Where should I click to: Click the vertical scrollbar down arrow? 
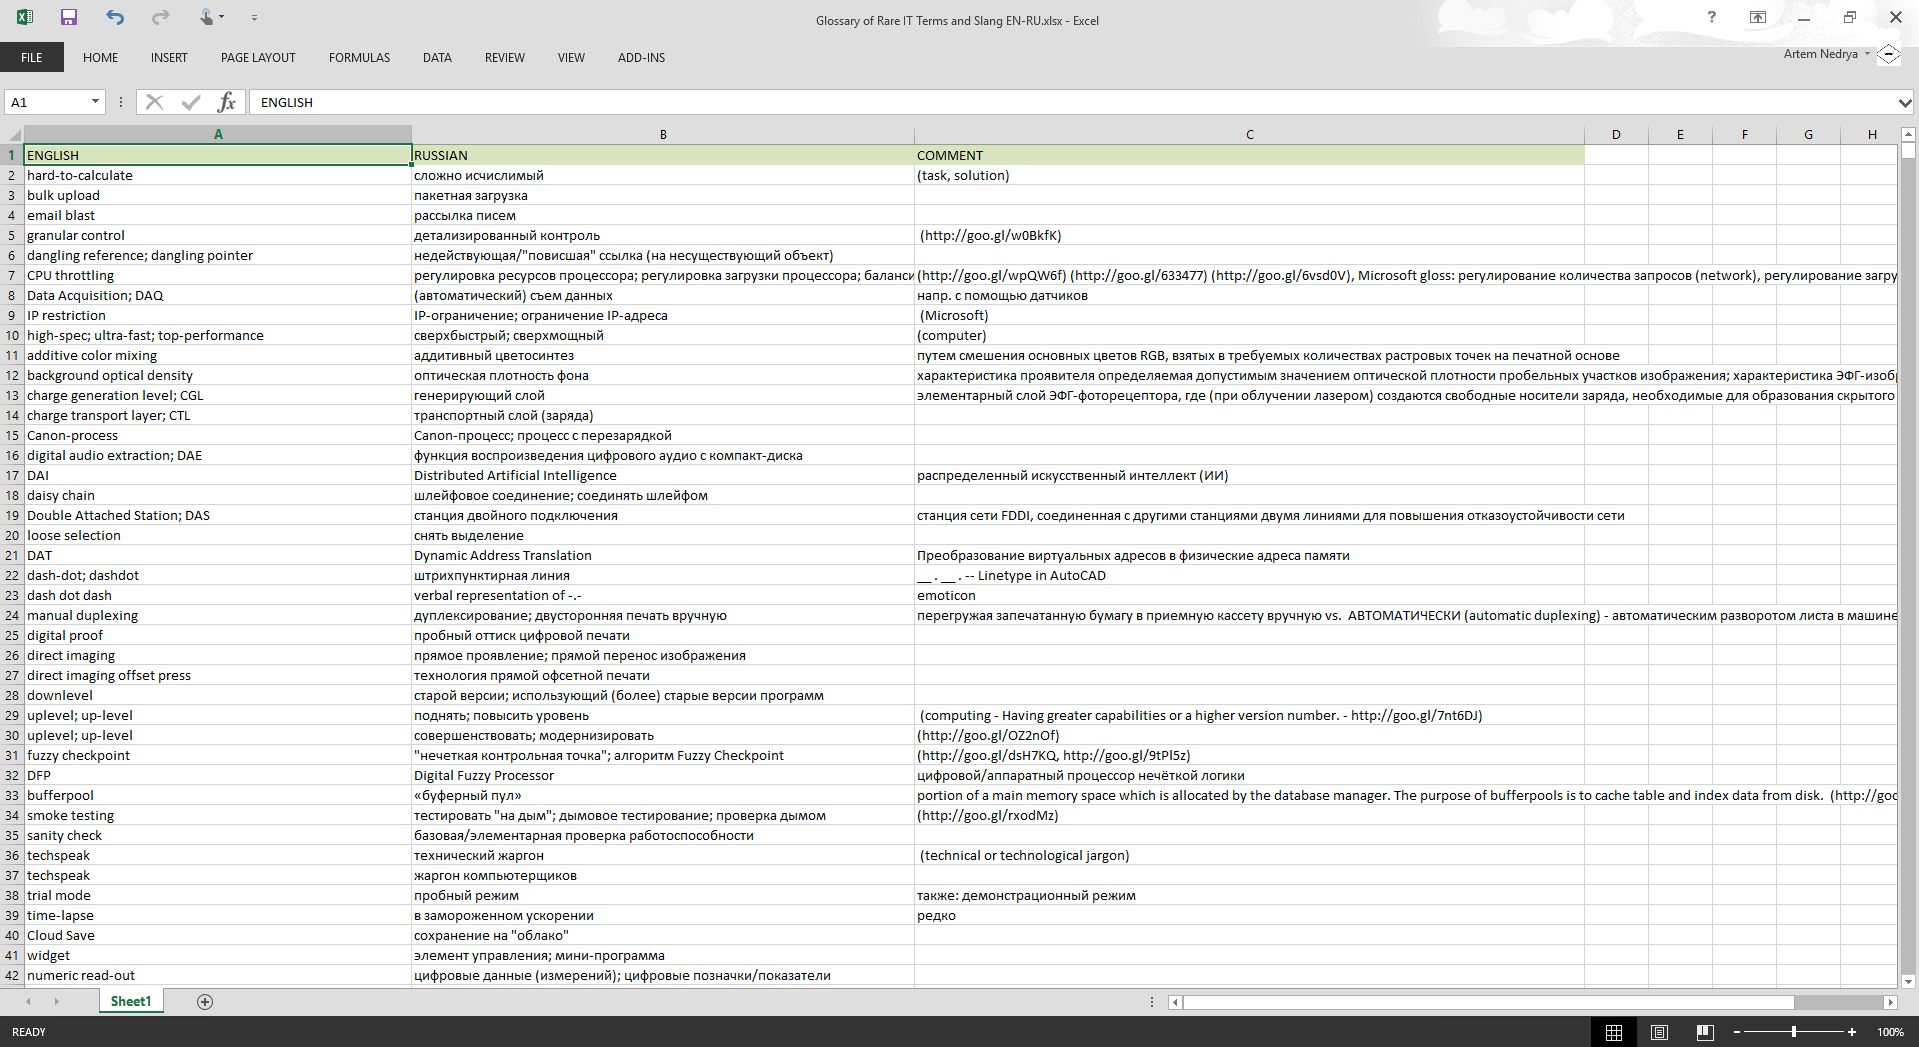(1908, 981)
